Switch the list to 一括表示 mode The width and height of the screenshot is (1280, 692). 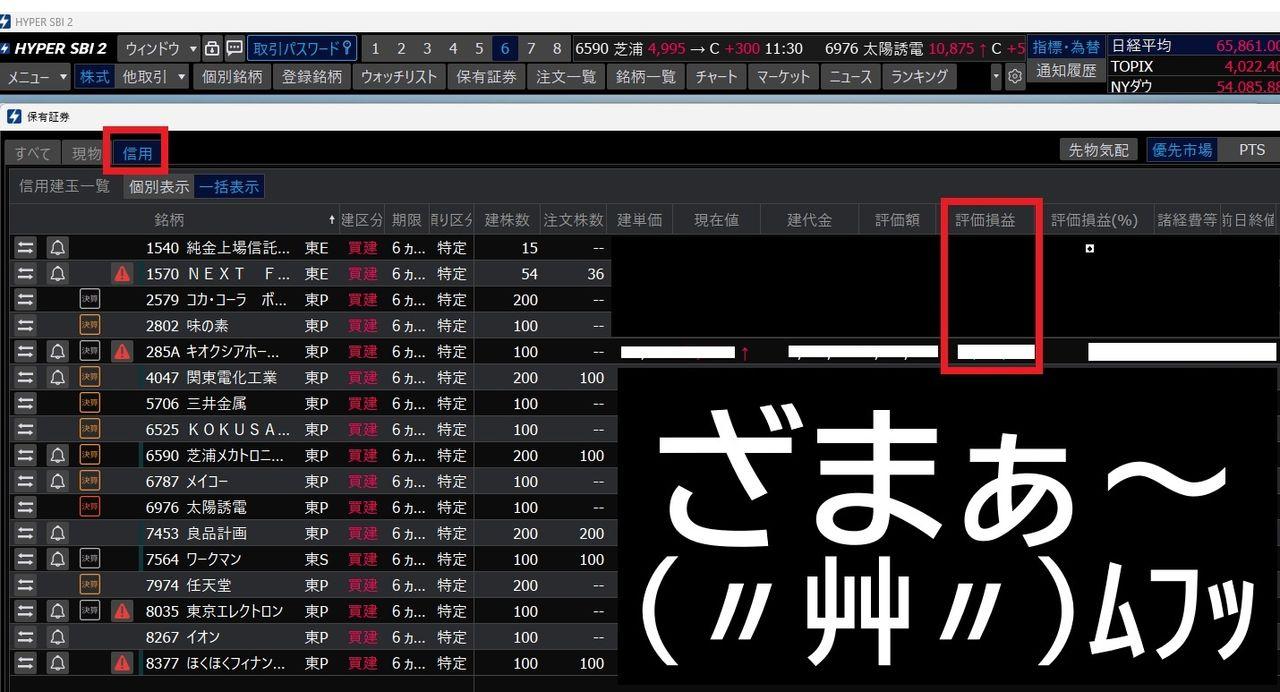coord(229,187)
